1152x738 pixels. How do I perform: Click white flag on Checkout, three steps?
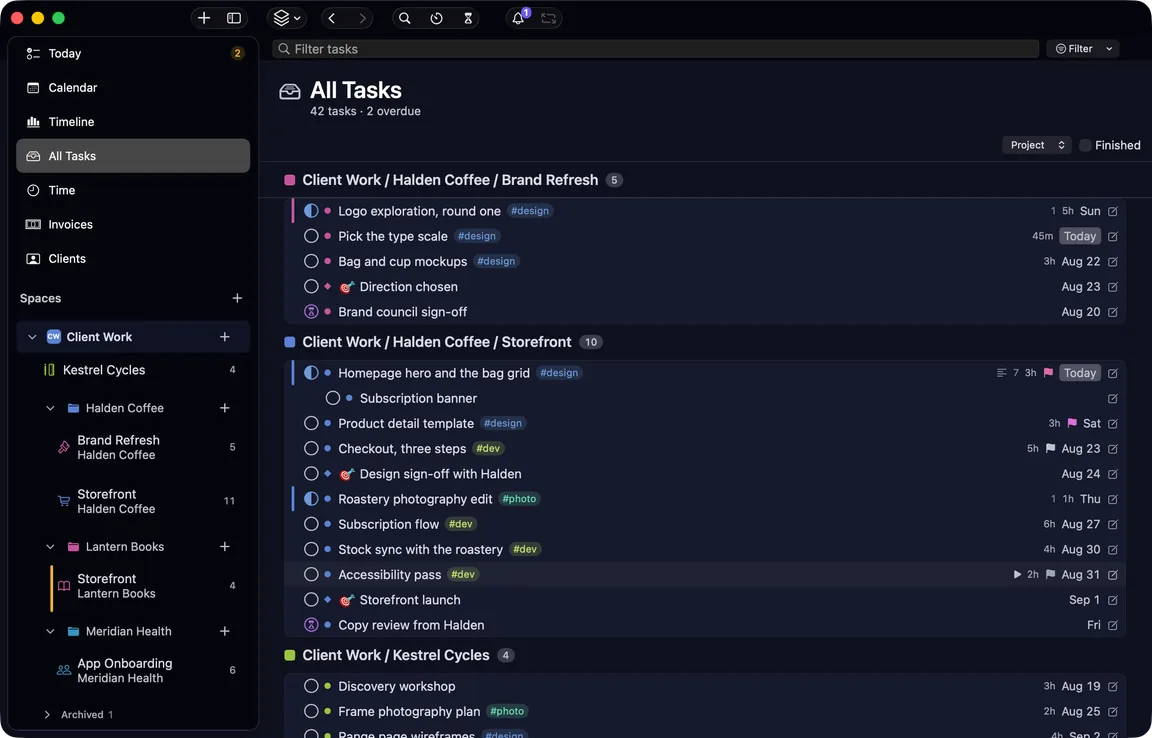(x=1051, y=448)
